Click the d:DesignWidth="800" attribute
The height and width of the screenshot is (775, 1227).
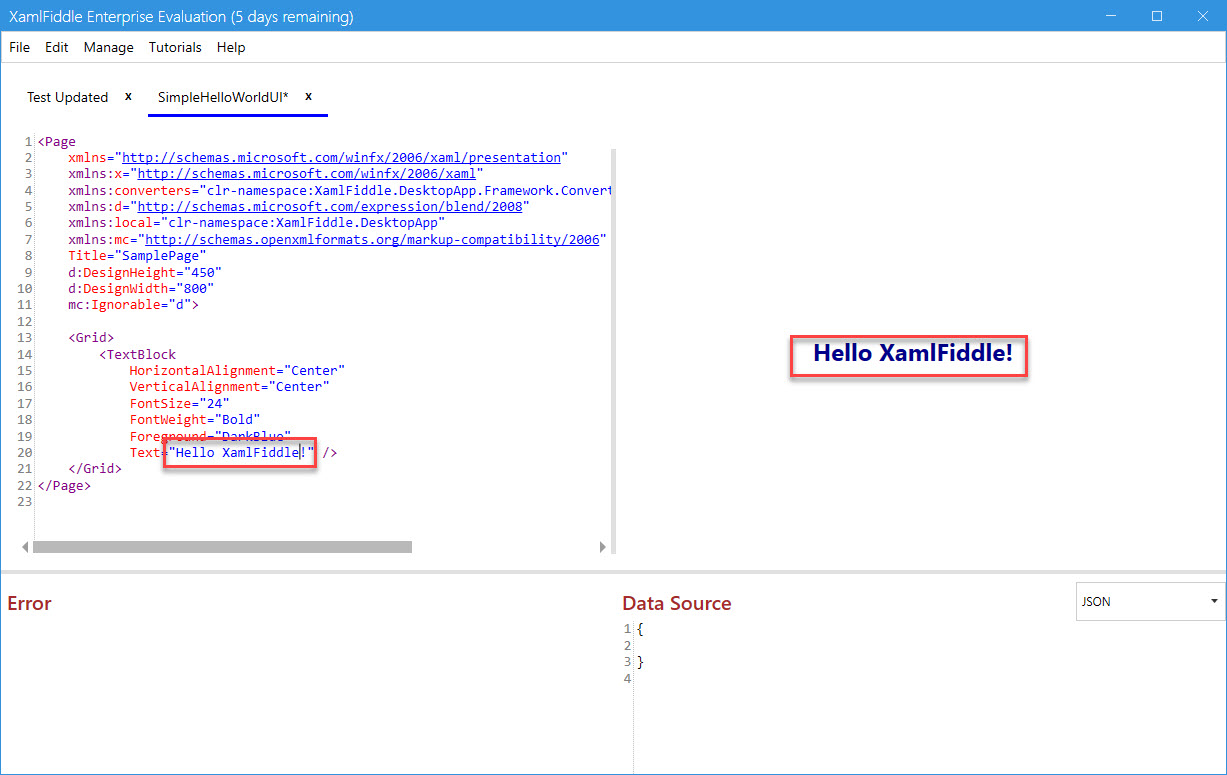[141, 288]
